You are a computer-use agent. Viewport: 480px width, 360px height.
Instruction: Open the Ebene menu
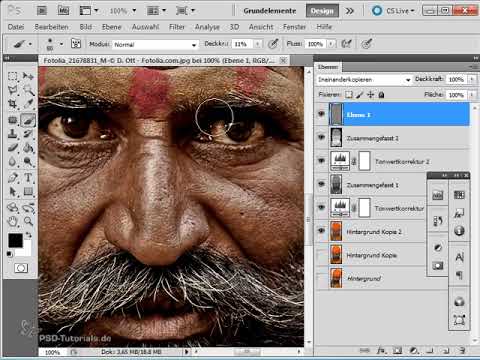pos(112,27)
